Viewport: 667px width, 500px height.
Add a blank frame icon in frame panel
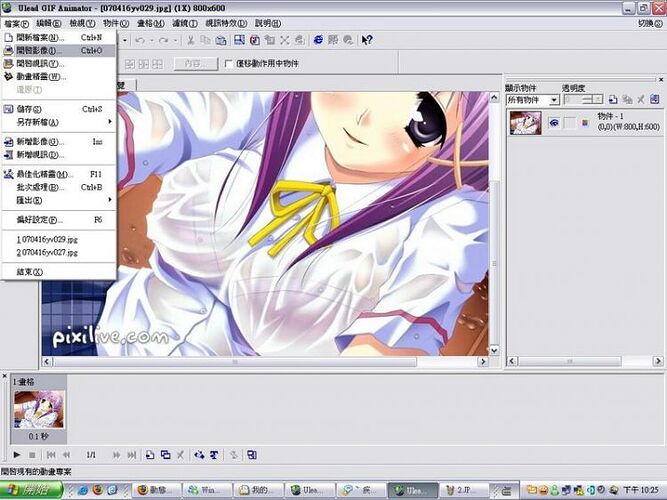(150, 455)
